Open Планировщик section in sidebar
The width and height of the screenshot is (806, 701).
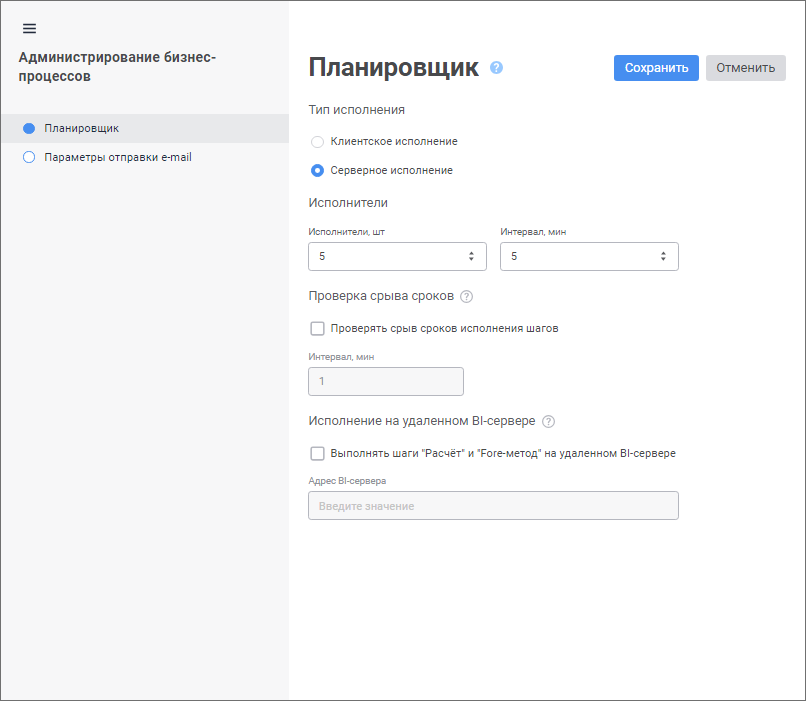coord(82,128)
